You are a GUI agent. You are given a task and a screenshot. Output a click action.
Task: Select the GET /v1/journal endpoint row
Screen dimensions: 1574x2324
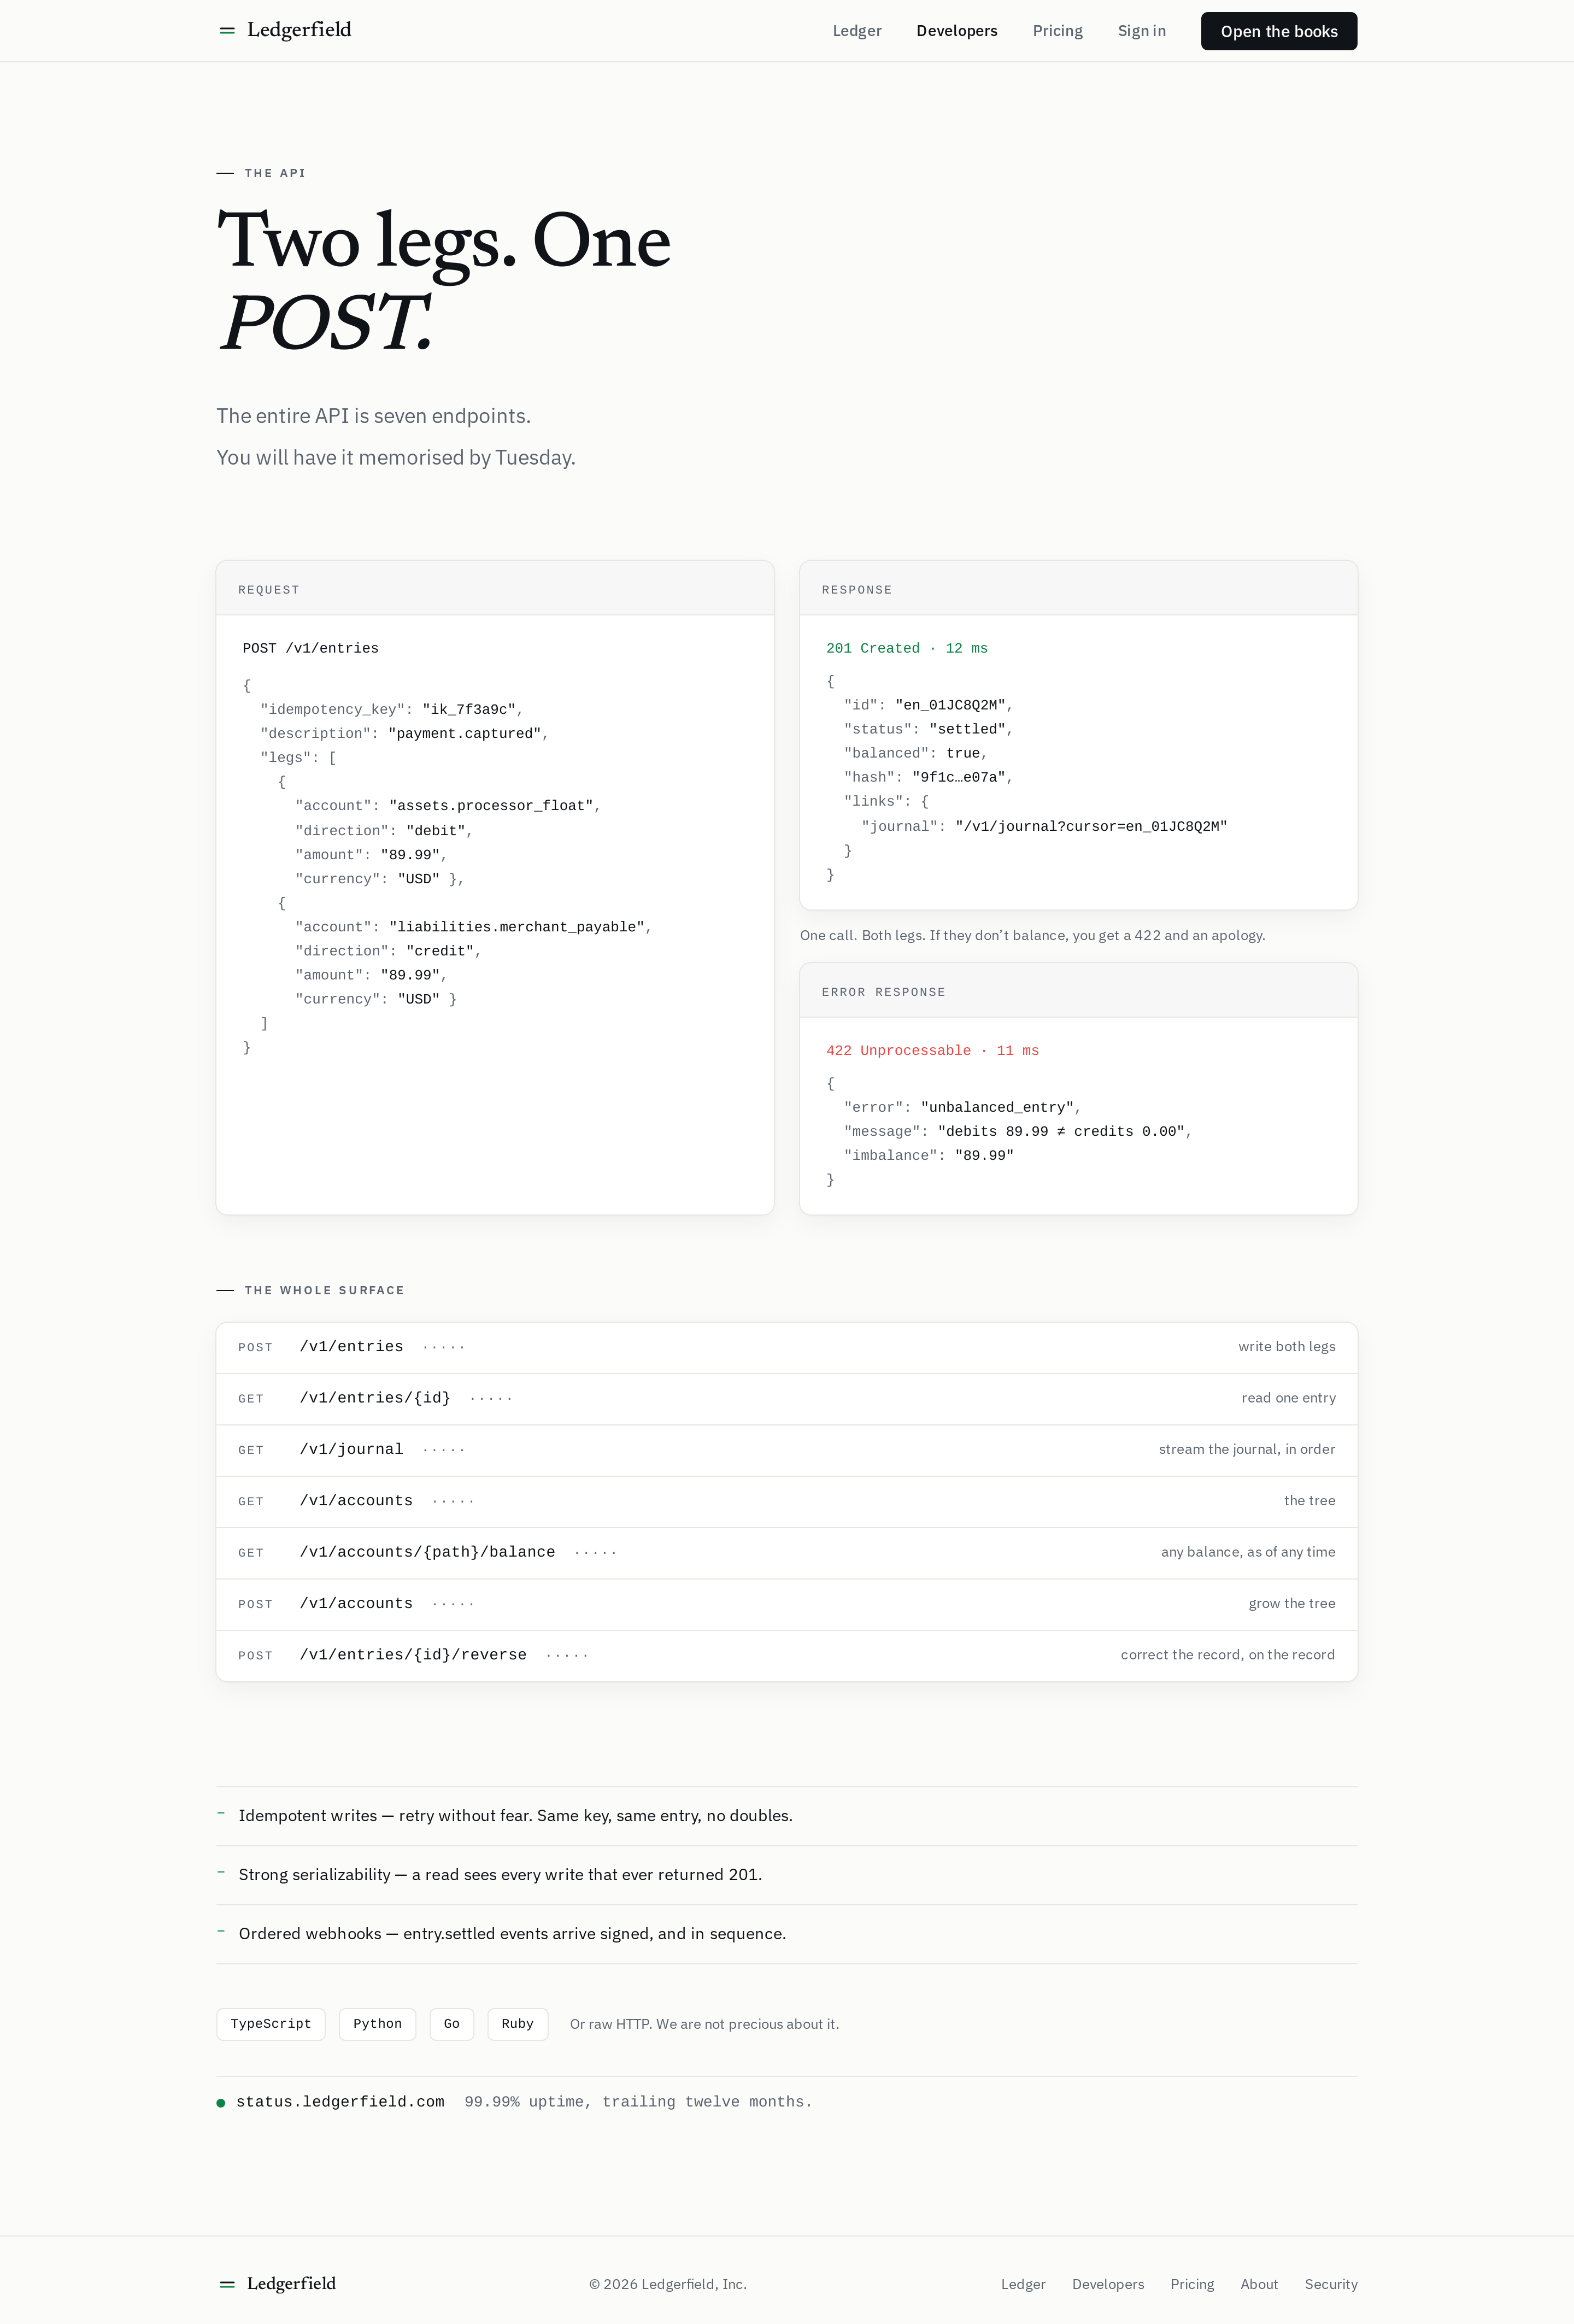pyautogui.click(x=787, y=1450)
